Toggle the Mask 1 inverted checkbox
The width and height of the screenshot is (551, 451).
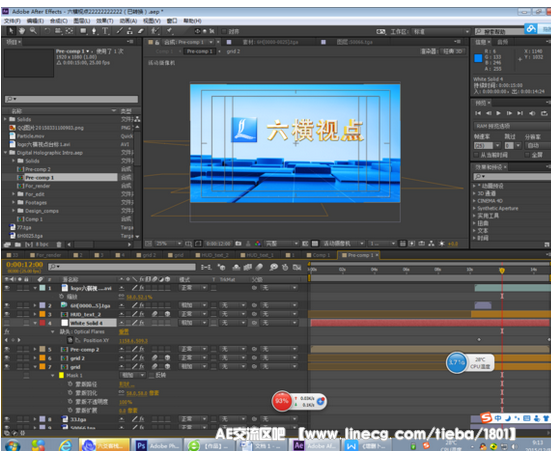[151, 375]
